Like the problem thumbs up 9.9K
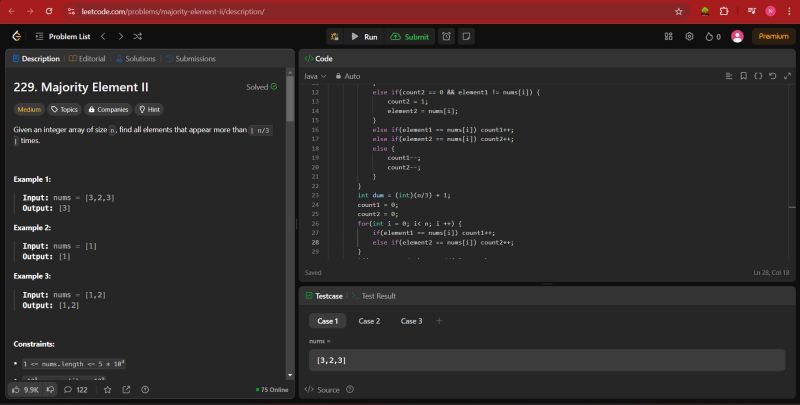The height and width of the screenshot is (405, 800). [x=25, y=390]
